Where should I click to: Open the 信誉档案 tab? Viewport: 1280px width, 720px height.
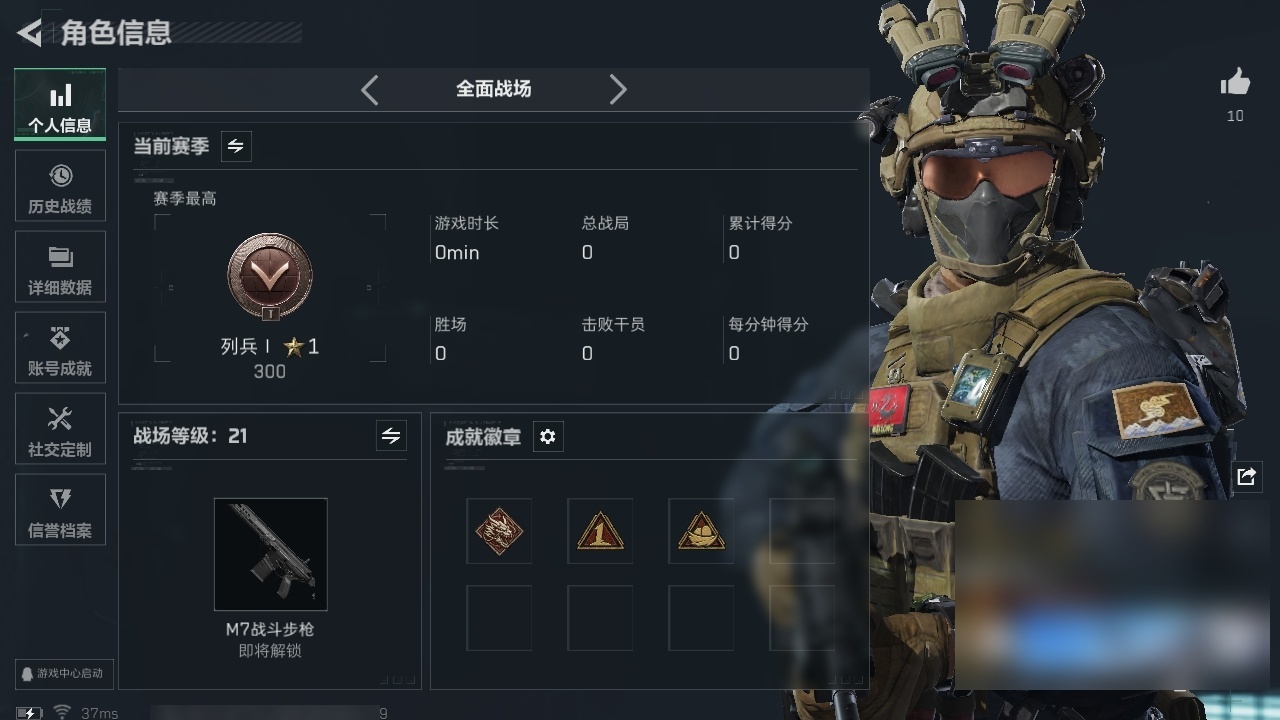(60, 510)
